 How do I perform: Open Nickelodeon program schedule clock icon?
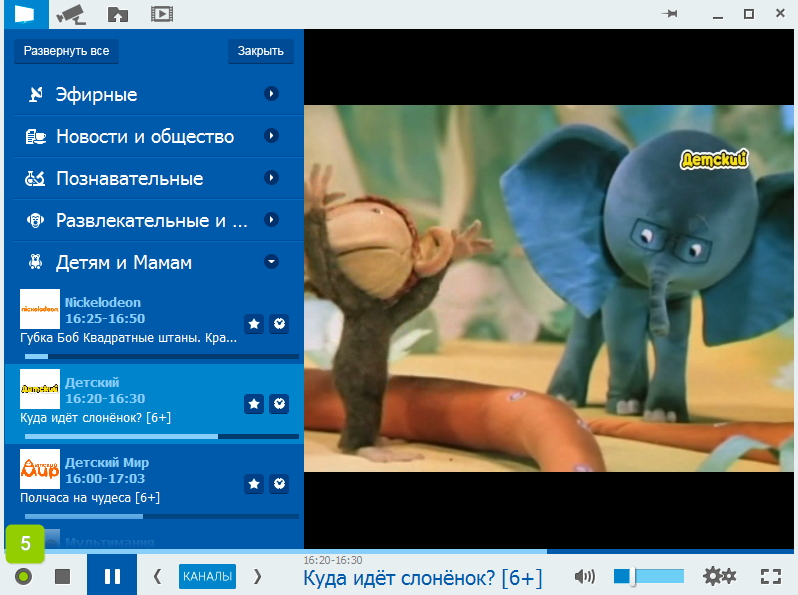279,324
